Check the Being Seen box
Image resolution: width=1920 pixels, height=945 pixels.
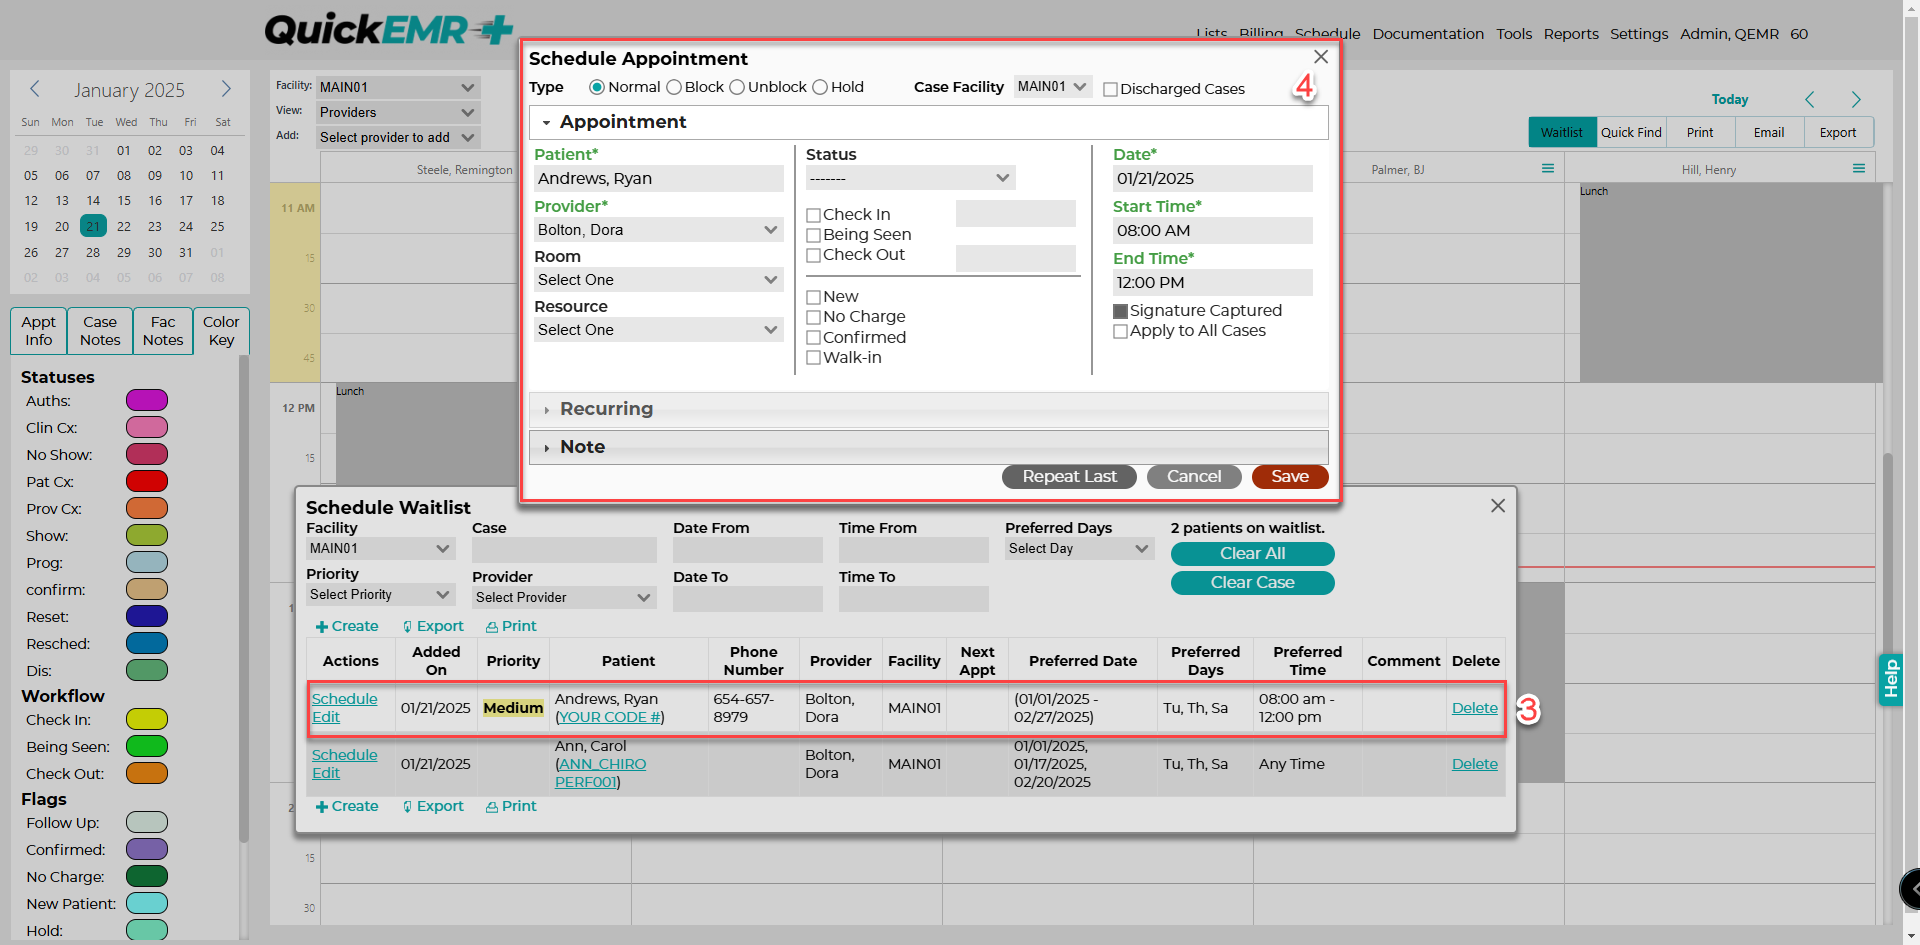(813, 235)
